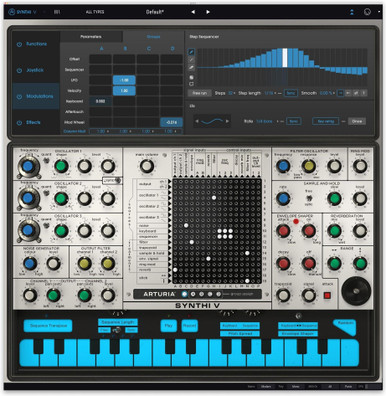Screen dimensions: 386x396
Task: Click the sequencer Play button
Action: (169, 326)
